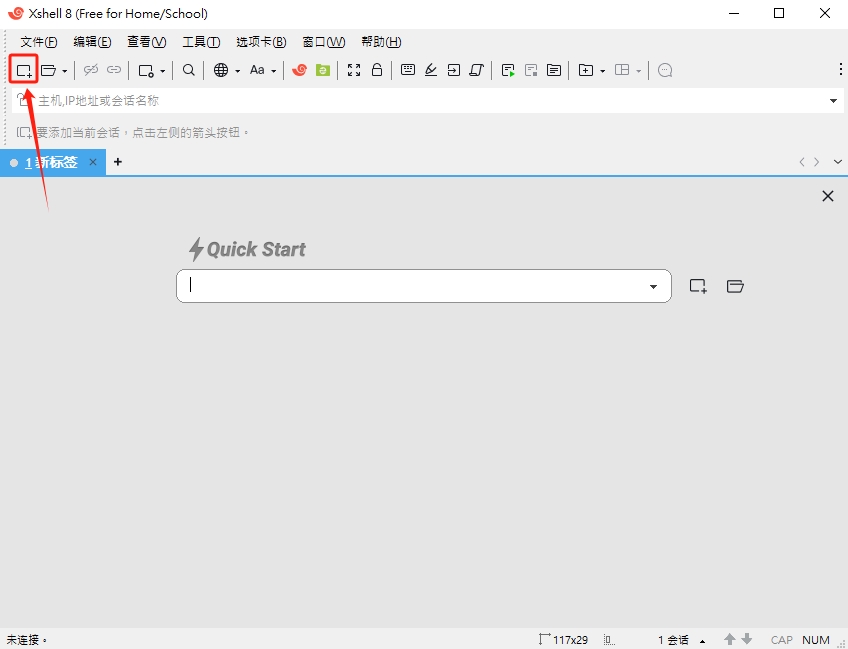Open the session Properties gear icon
The height and width of the screenshot is (649, 848).
tap(146, 70)
